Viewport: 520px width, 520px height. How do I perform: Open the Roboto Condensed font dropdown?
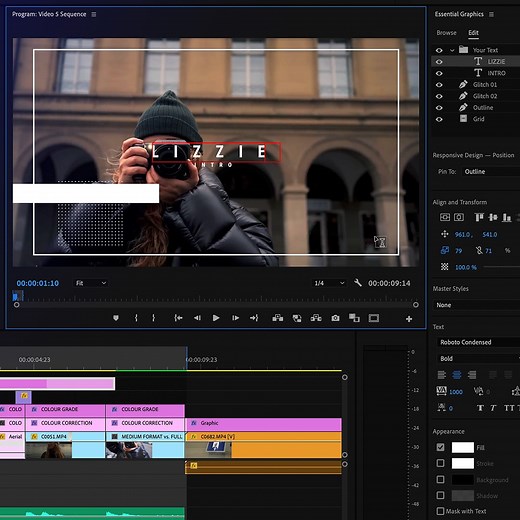[478, 342]
